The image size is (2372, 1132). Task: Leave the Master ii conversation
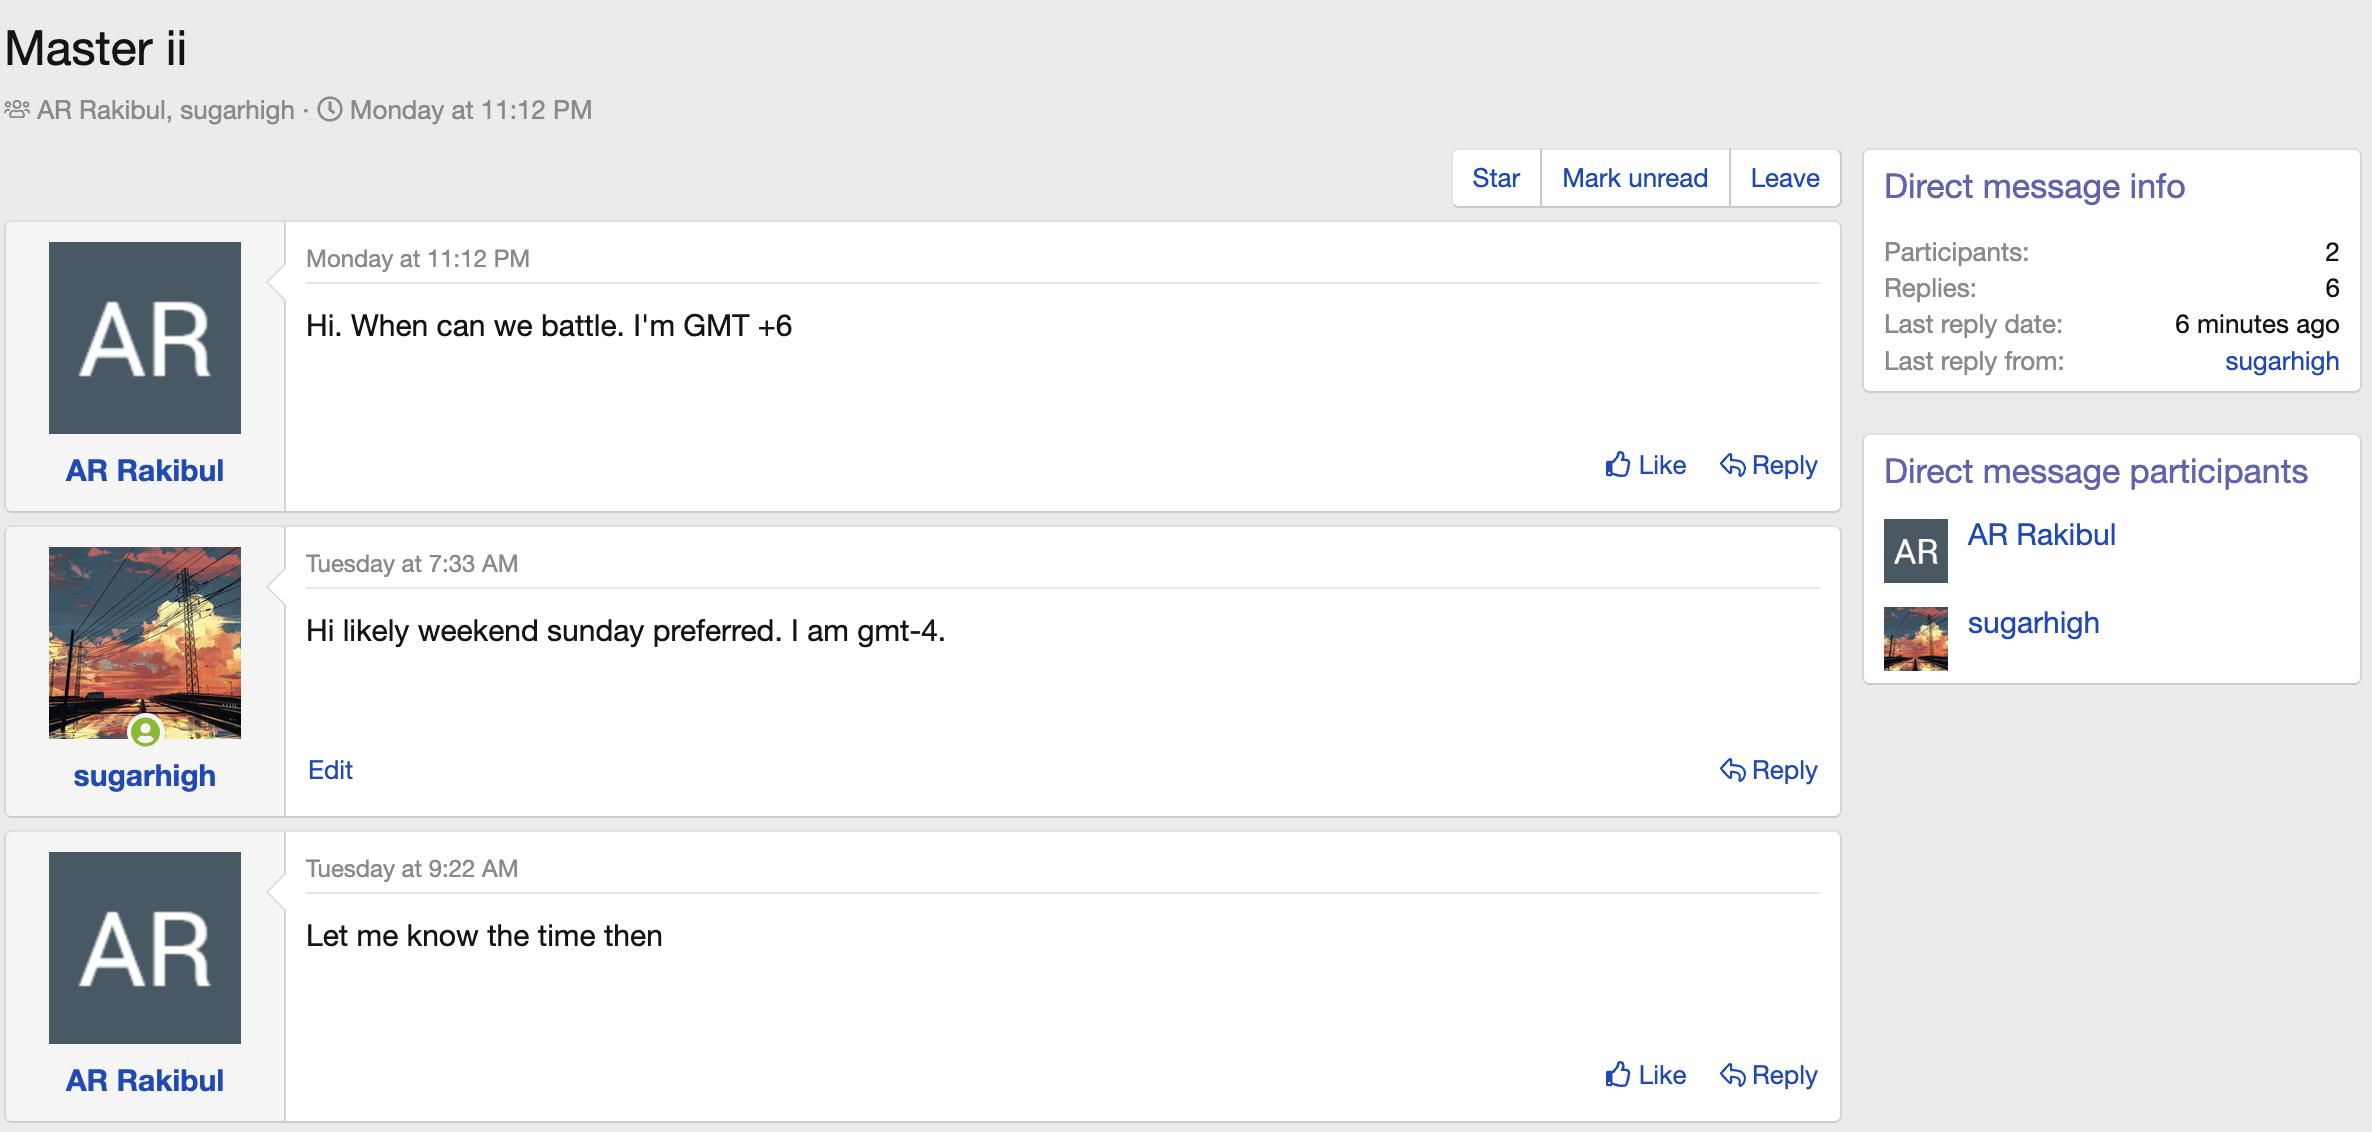(1784, 178)
